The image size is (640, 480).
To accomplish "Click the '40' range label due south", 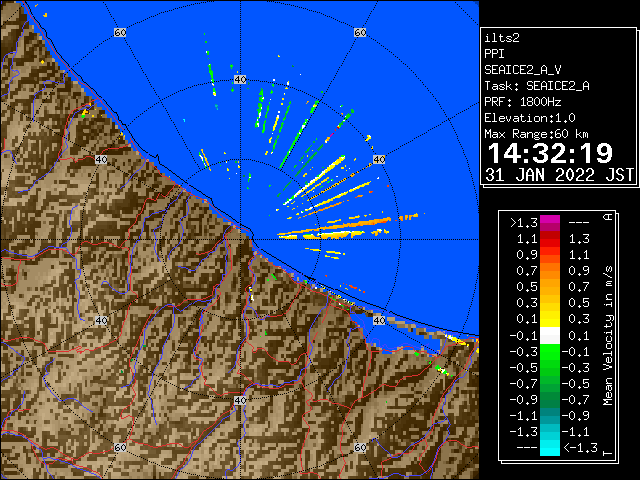I will point(240,400).
